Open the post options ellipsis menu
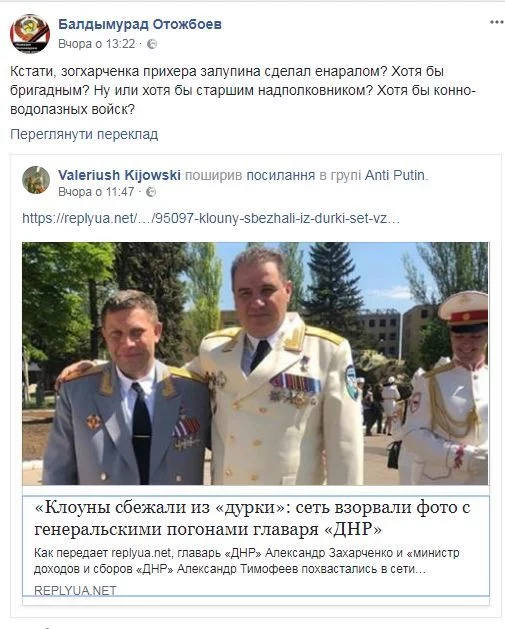505x629 pixels. [497, 22]
